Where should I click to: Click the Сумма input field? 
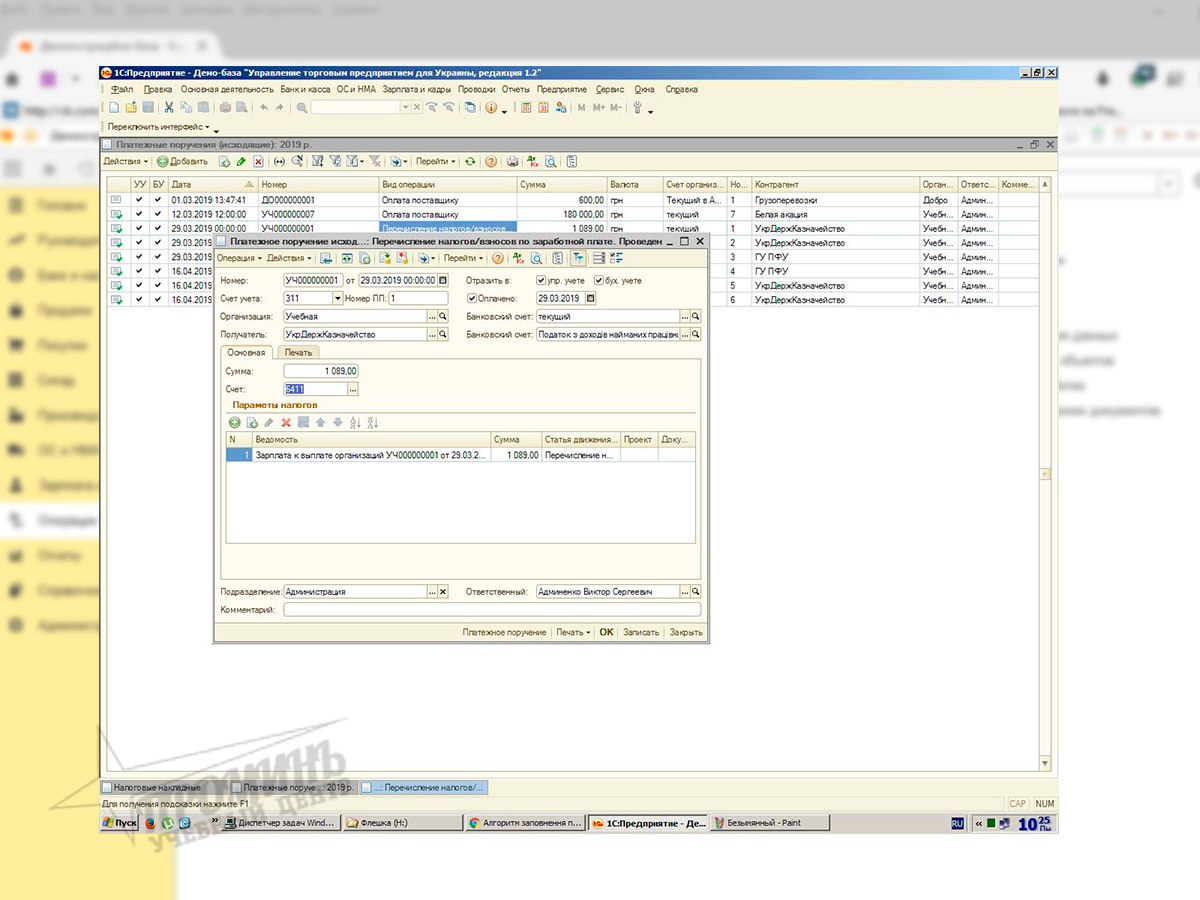(321, 371)
